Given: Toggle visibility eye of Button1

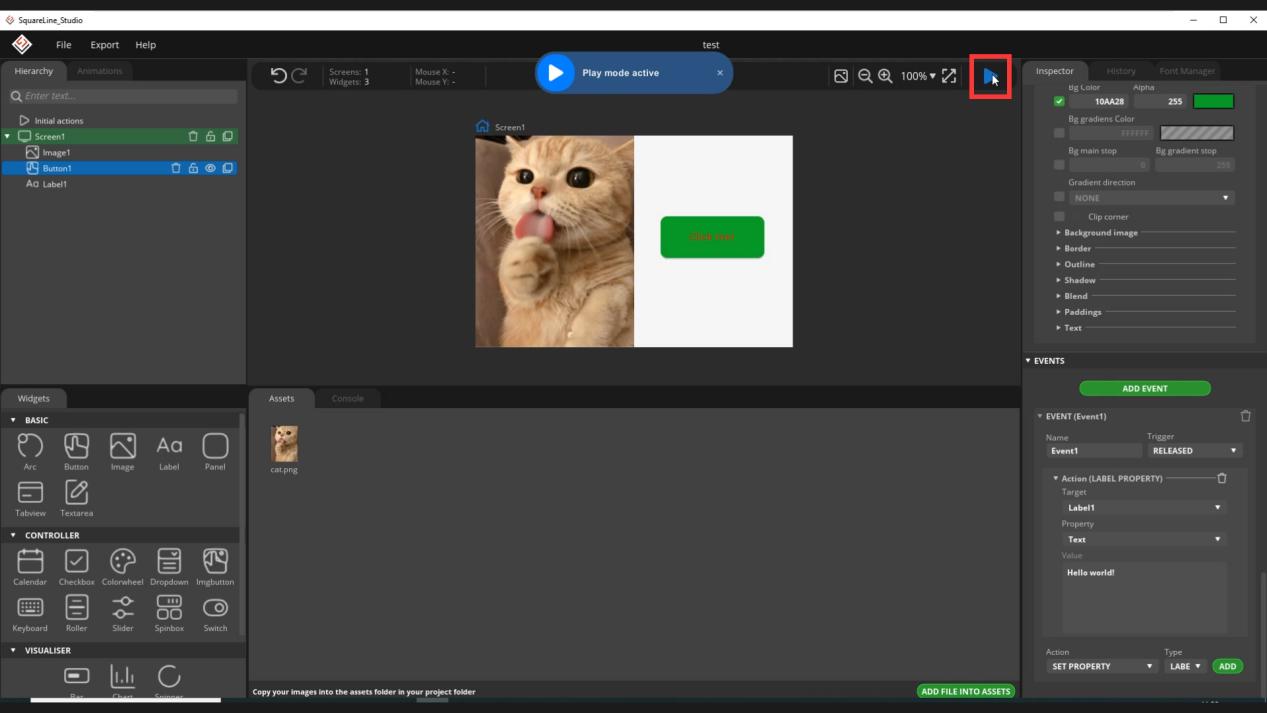Looking at the screenshot, I should click(210, 168).
